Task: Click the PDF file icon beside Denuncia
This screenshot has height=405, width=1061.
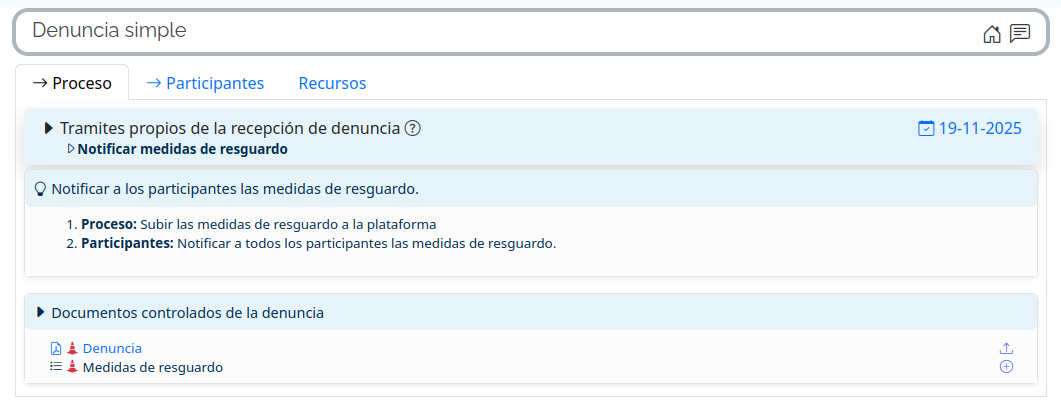Action: [x=56, y=349]
